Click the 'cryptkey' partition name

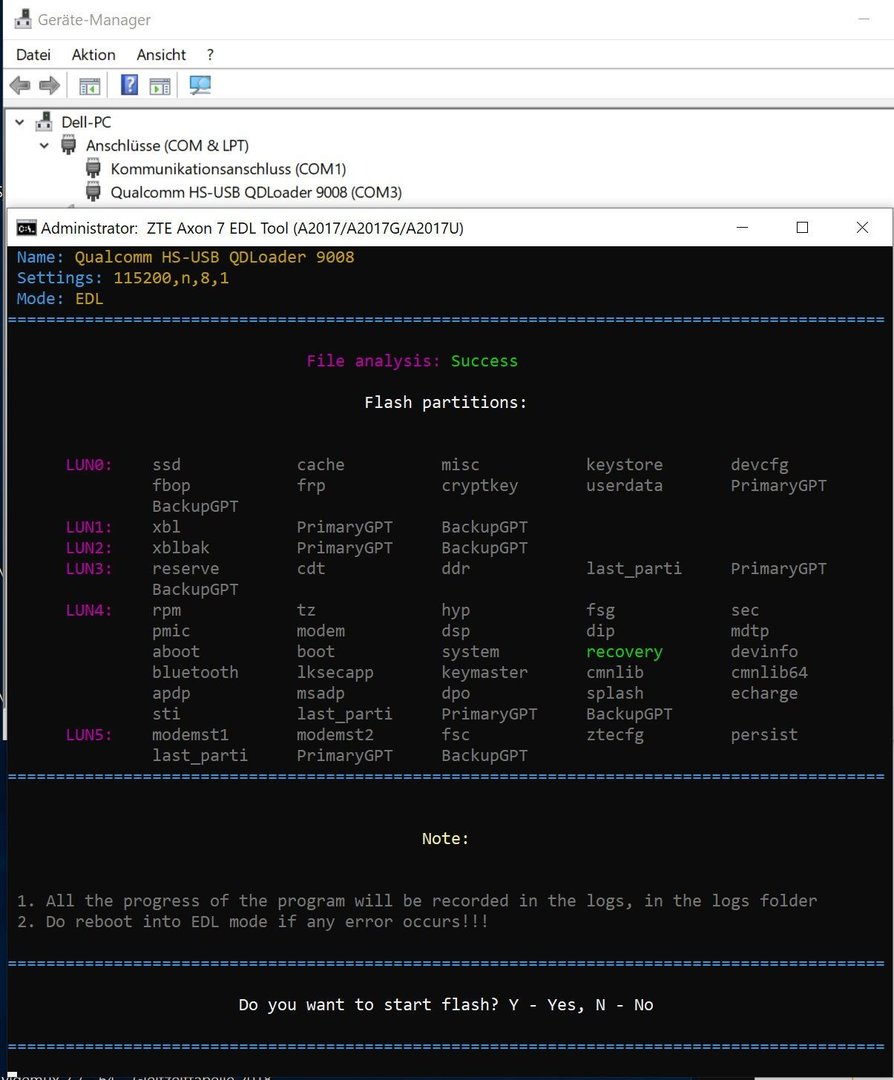480,486
